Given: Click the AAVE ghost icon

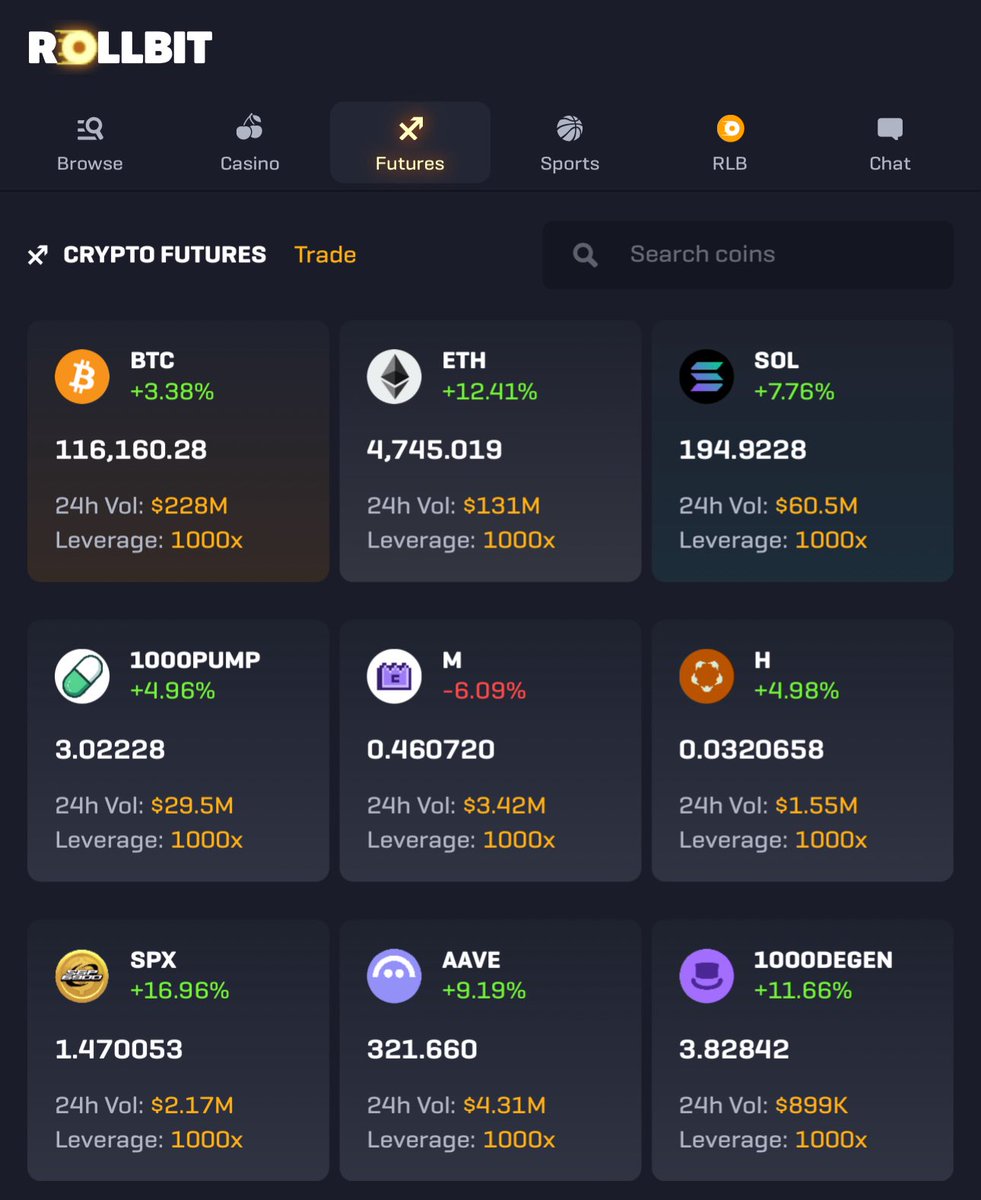Looking at the screenshot, I should (x=394, y=976).
